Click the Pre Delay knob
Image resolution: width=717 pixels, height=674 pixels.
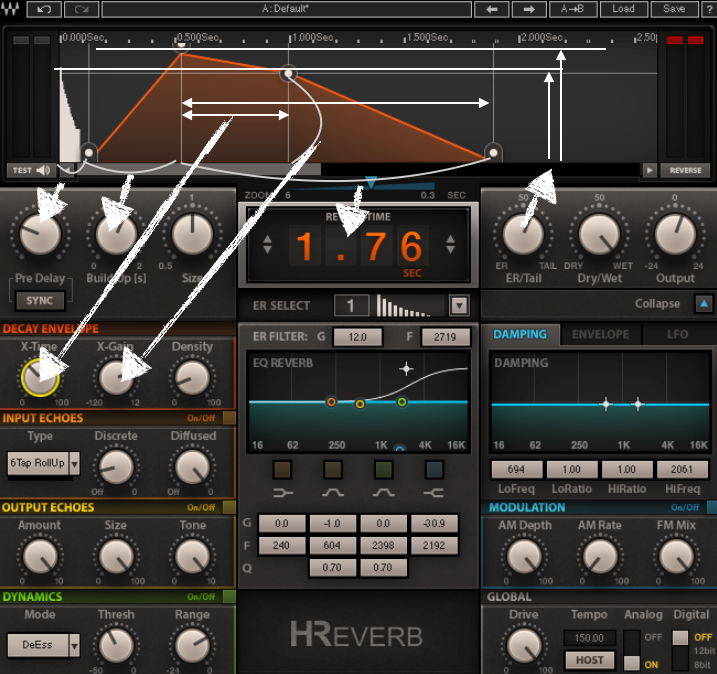point(40,234)
